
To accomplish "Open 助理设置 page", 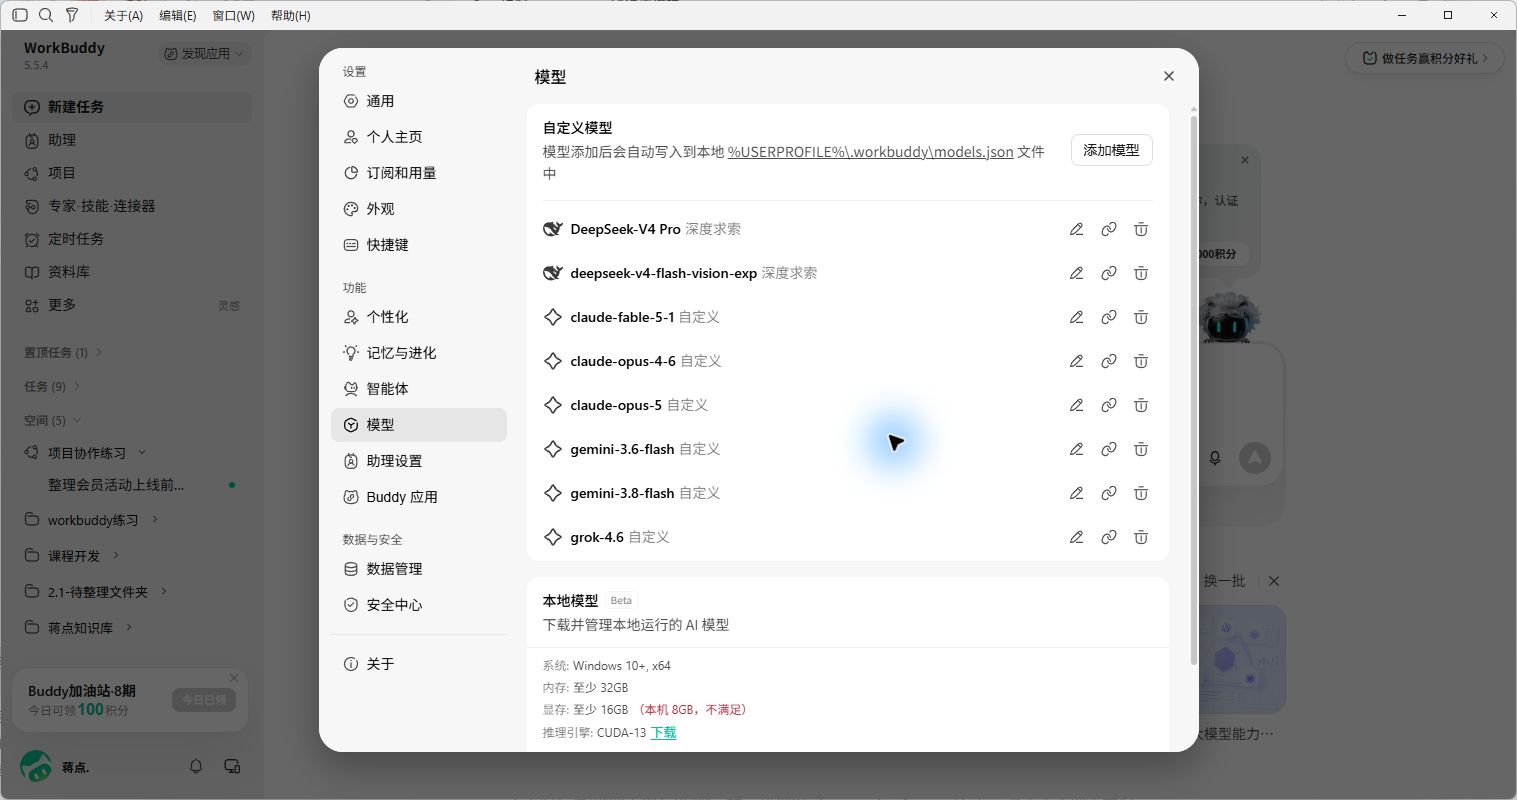I will pyautogui.click(x=419, y=461).
